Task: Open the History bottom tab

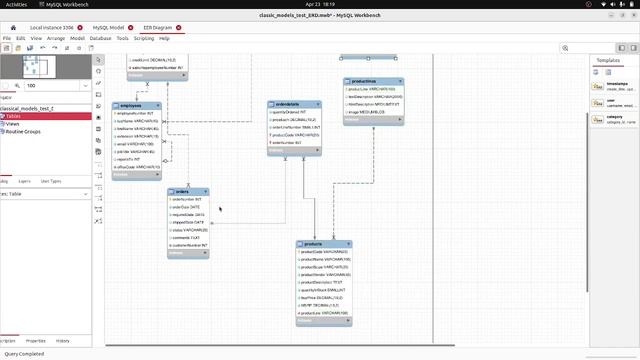Action: tap(62, 341)
